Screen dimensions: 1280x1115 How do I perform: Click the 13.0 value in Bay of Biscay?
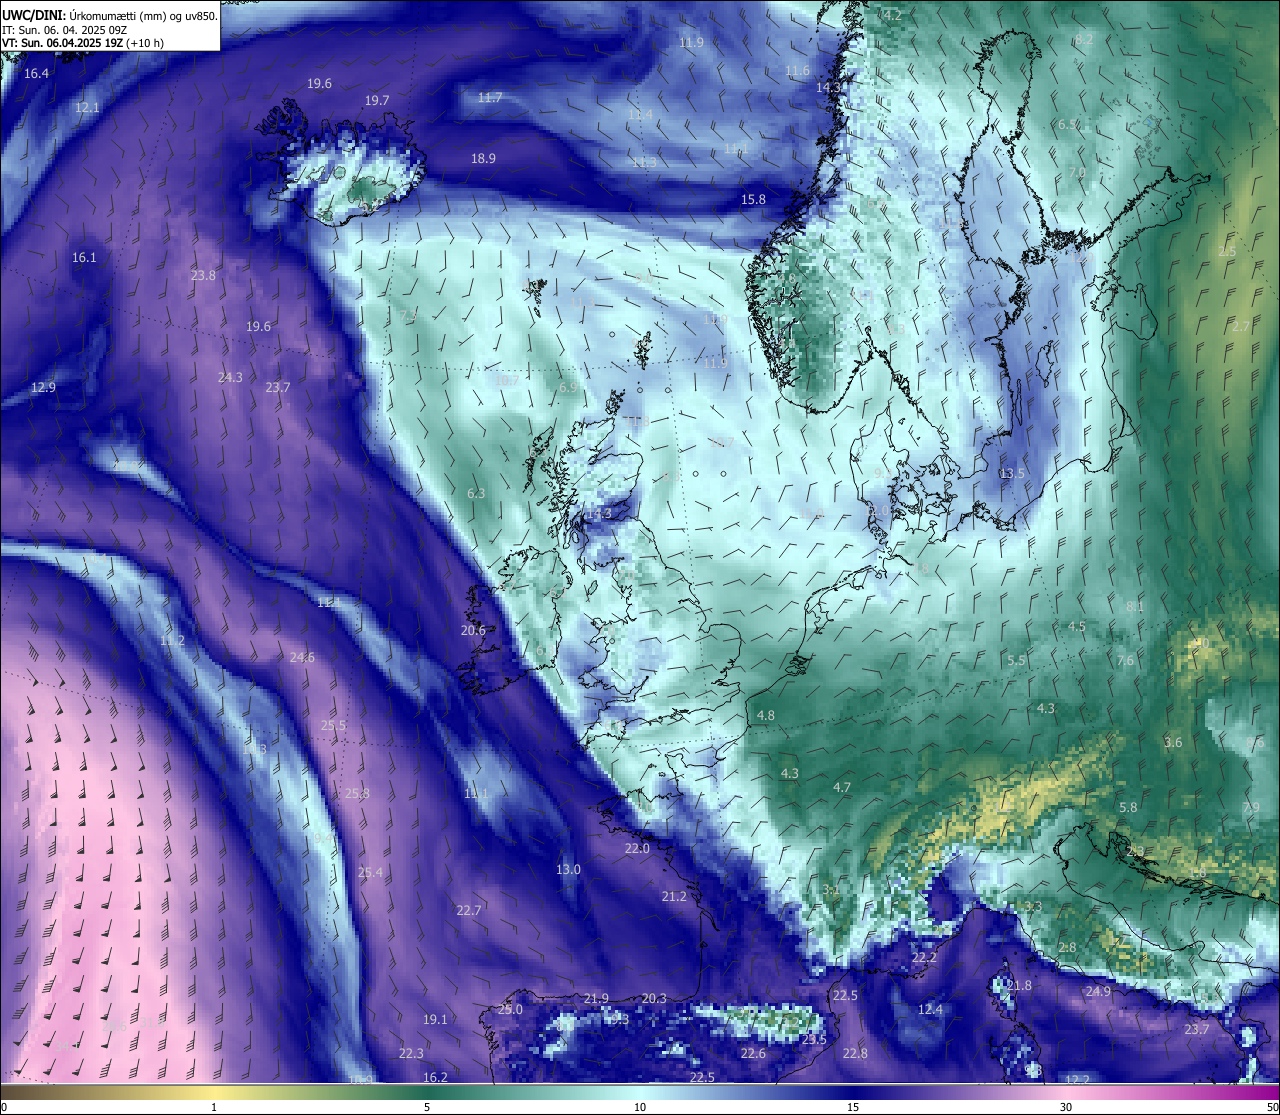click(568, 870)
